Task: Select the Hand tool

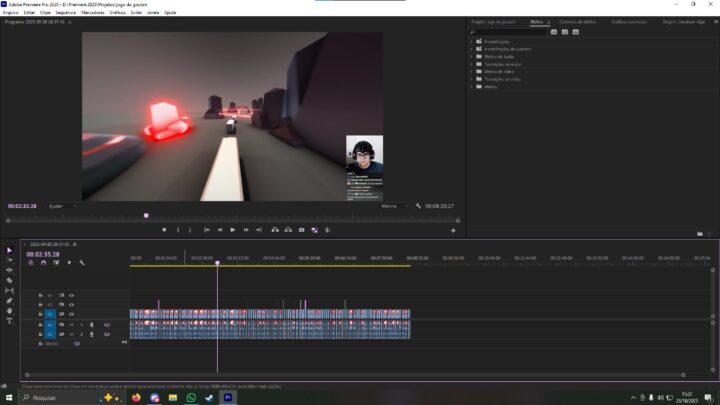Action: point(9,311)
